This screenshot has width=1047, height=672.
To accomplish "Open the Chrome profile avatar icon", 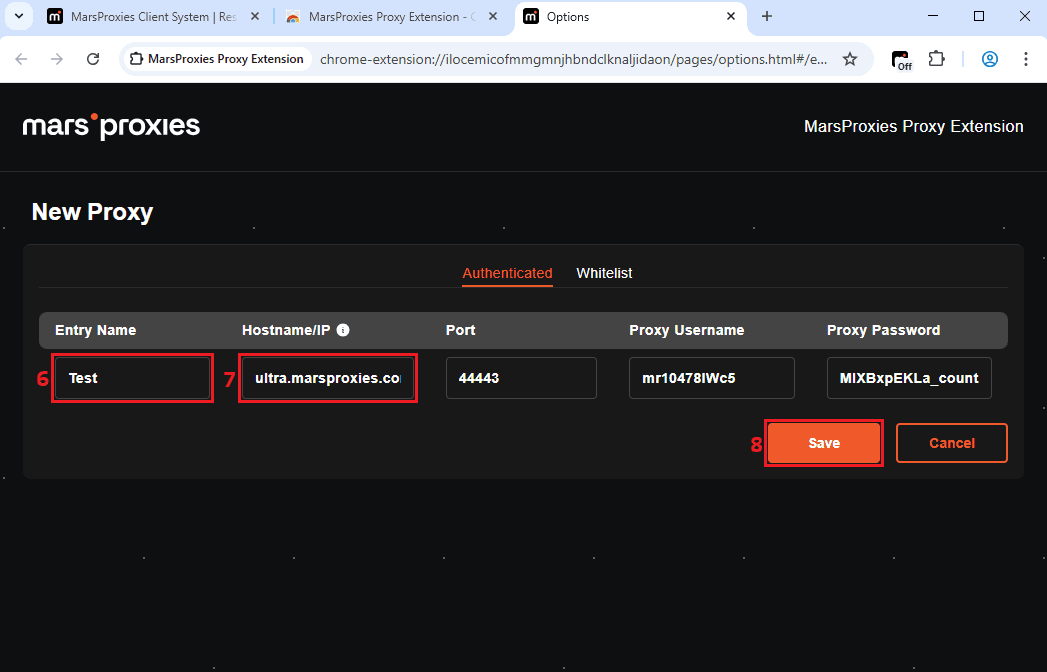I will [x=989, y=59].
